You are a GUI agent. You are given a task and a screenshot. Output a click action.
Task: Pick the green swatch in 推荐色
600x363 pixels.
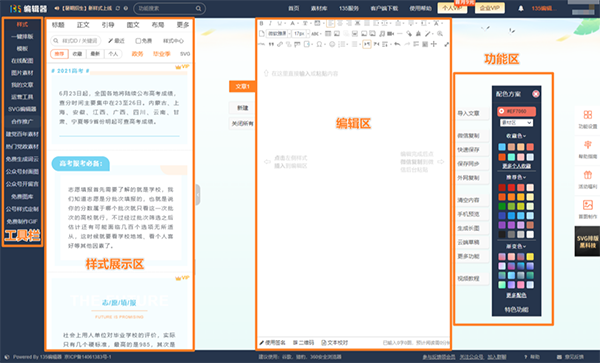click(x=502, y=206)
